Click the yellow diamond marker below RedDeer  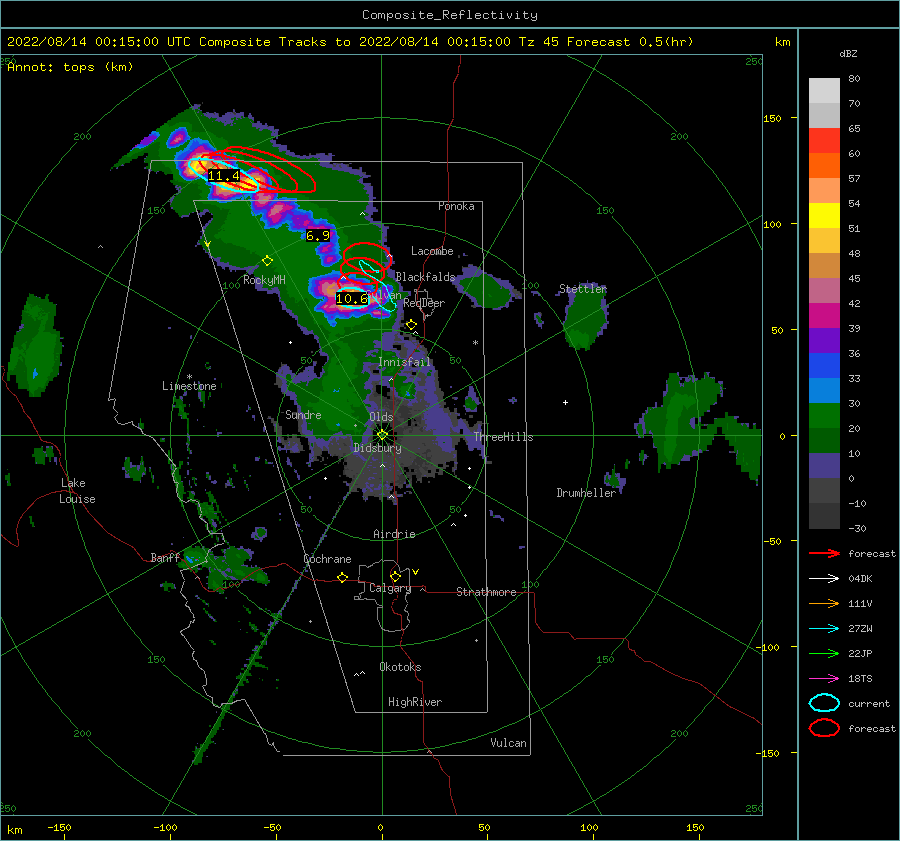[x=411, y=325]
